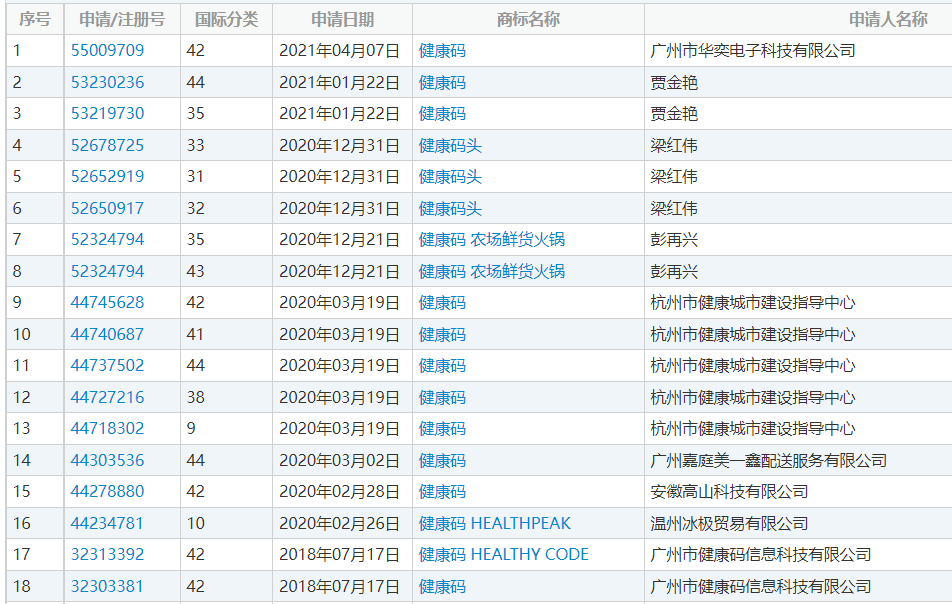The width and height of the screenshot is (952, 604).
Task: Open registration number 53230236
Action: (107, 83)
